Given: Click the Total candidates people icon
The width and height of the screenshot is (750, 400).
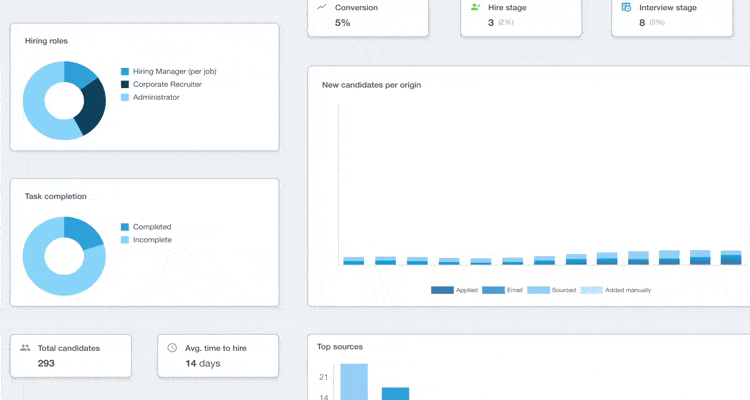Looking at the screenshot, I should (x=25, y=348).
